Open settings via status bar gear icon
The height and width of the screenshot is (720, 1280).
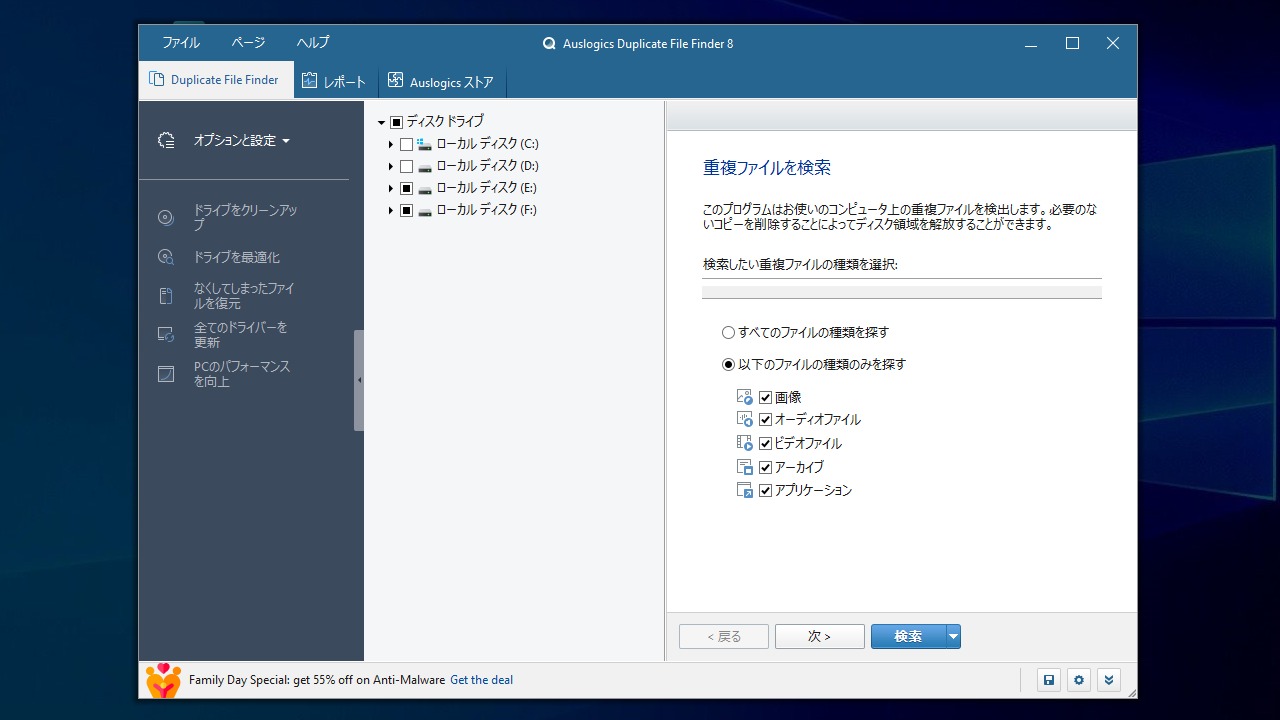(1079, 680)
